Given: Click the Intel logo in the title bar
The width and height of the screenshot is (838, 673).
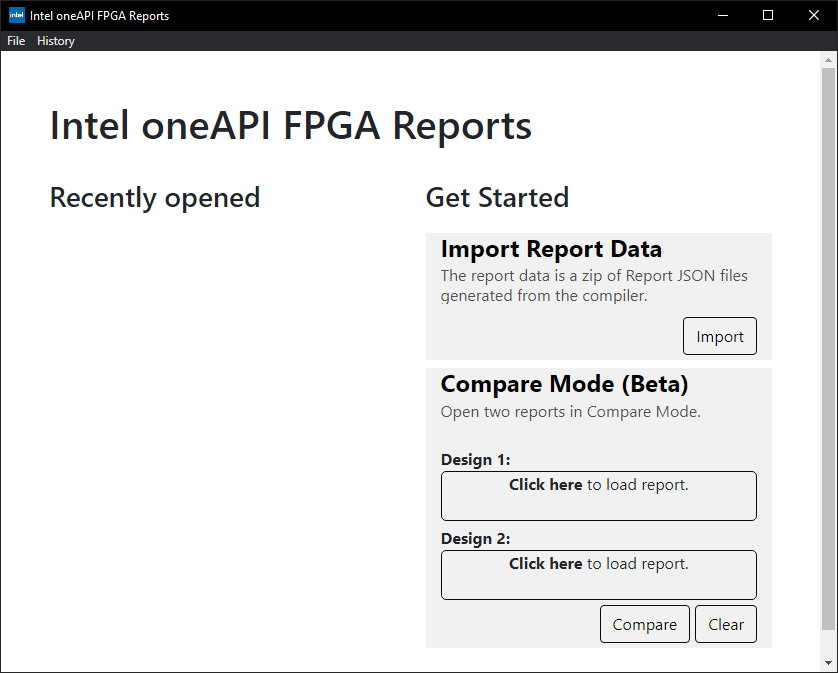Looking at the screenshot, I should click(16, 15).
